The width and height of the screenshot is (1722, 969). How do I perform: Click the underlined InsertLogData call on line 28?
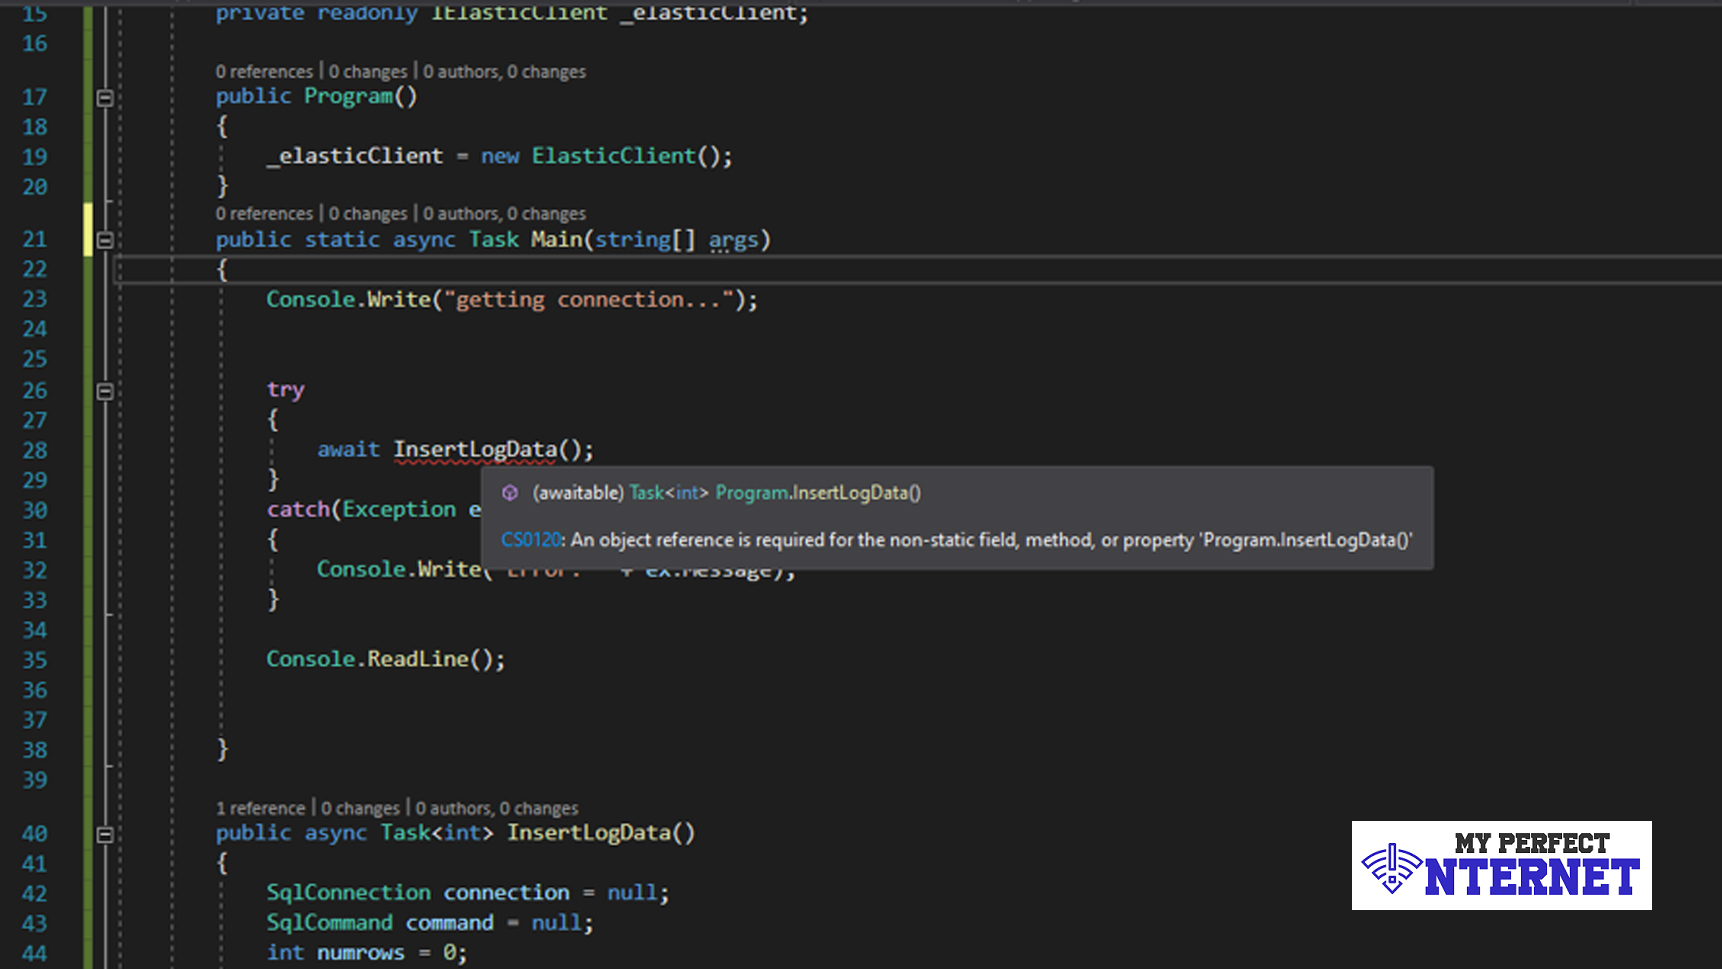point(475,450)
